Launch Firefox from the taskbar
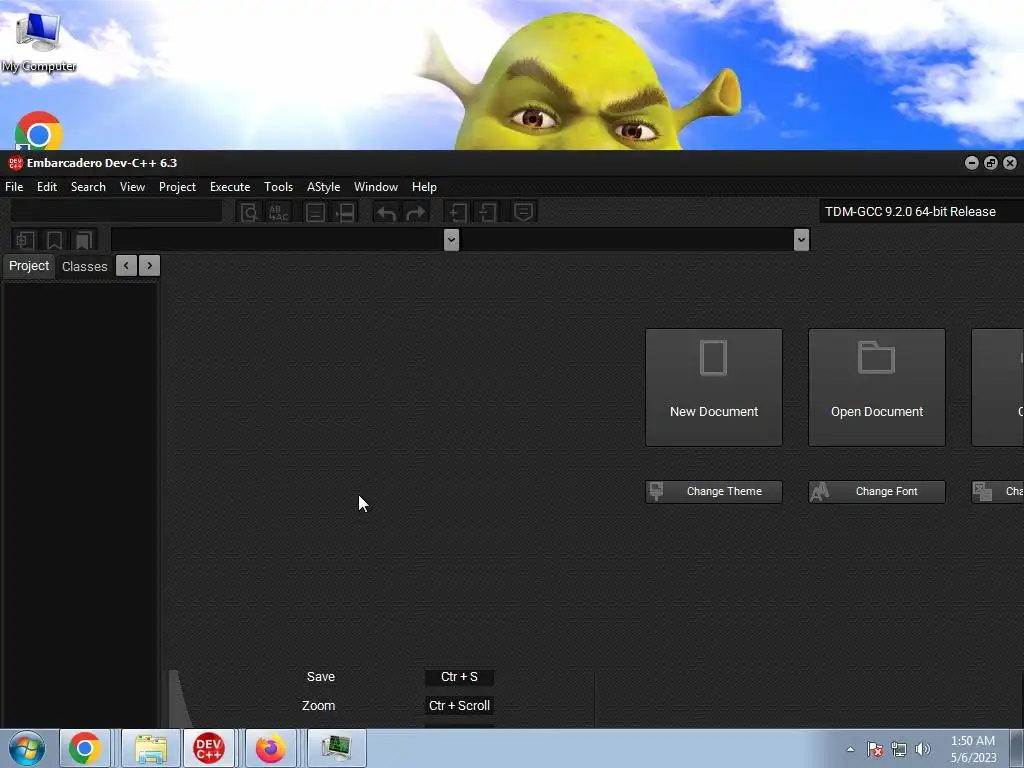Screen dimensions: 1024x768 (270, 748)
